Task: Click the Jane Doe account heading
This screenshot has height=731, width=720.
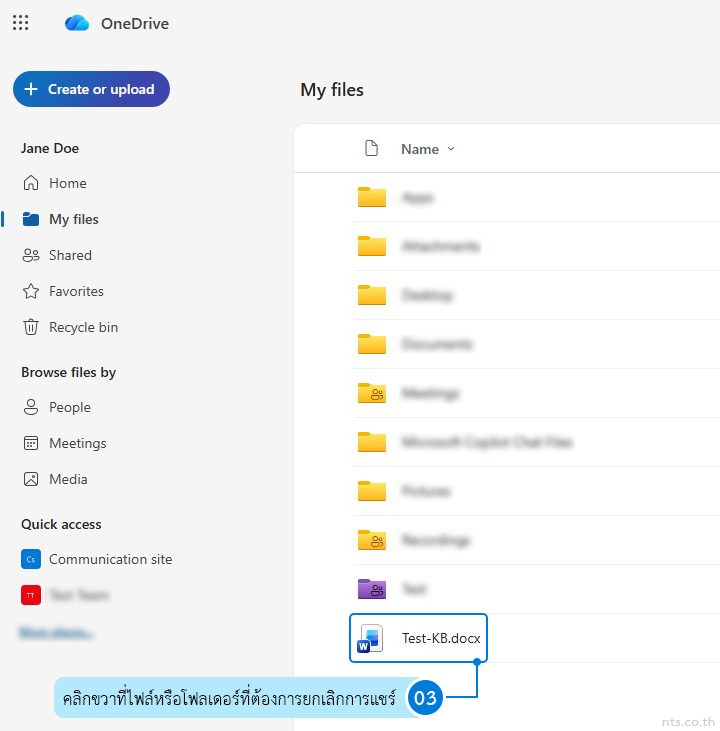Action: [x=50, y=148]
